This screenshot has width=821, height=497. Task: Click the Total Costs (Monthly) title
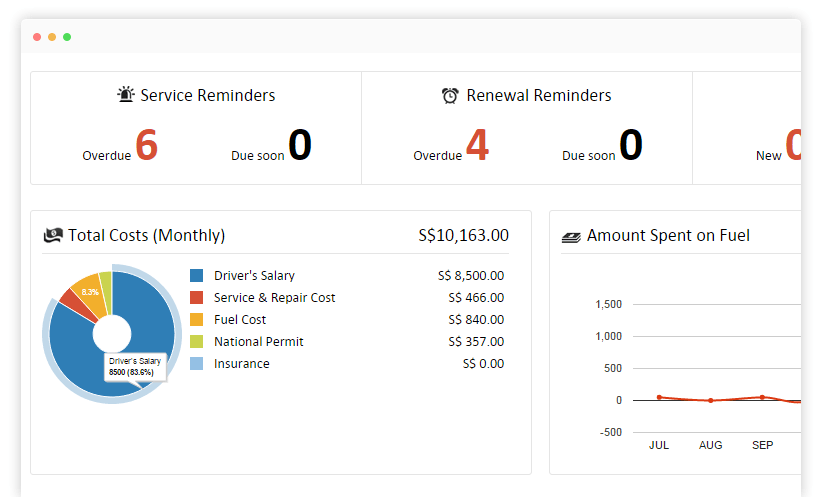[147, 235]
